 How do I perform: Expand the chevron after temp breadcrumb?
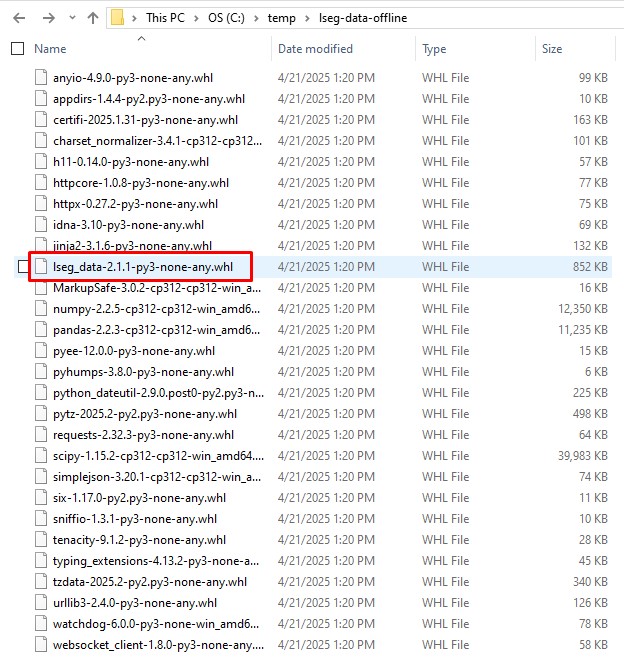305,18
